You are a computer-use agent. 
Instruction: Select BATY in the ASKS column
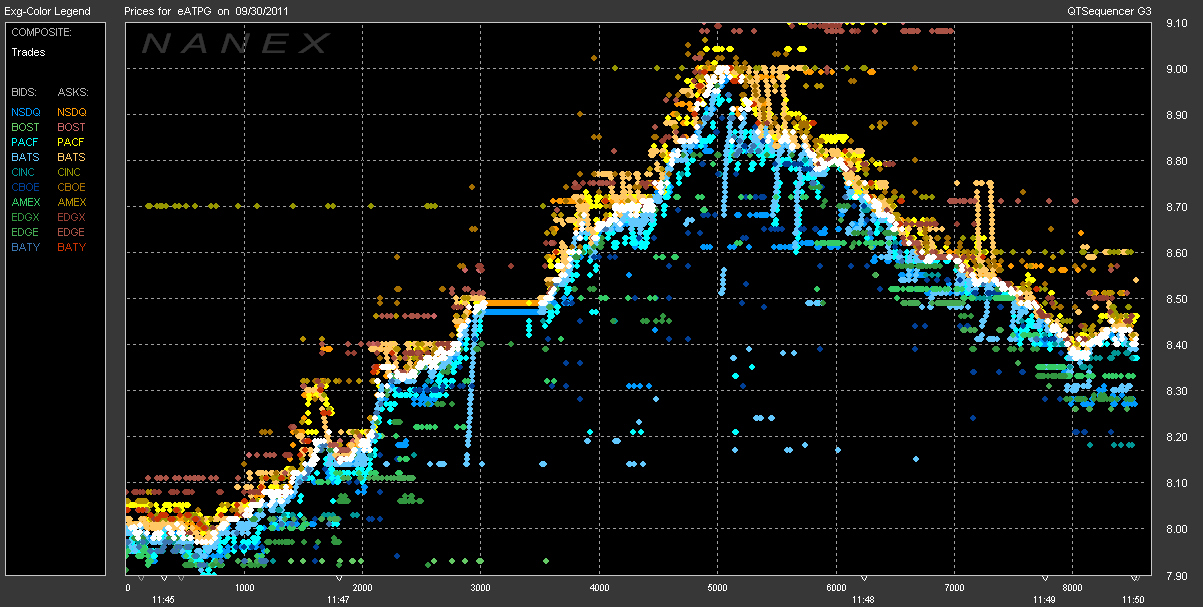(x=73, y=247)
